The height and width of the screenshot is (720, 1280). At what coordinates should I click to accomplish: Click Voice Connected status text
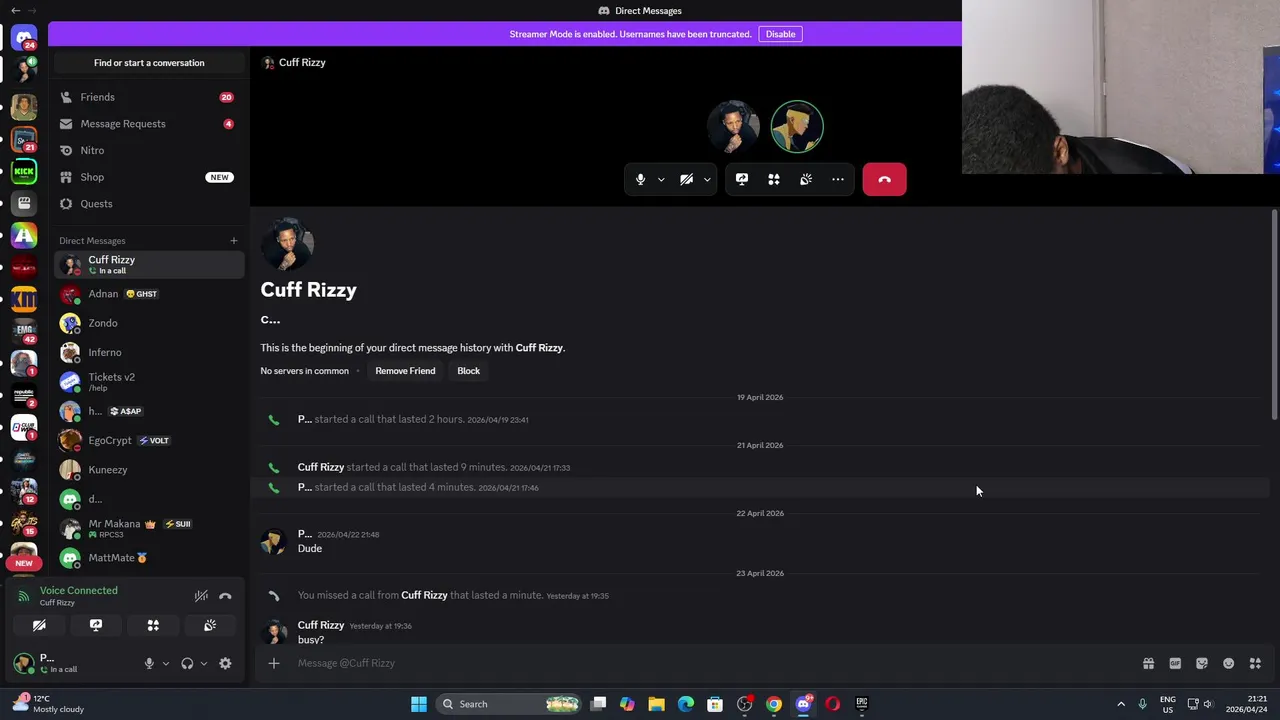click(79, 591)
